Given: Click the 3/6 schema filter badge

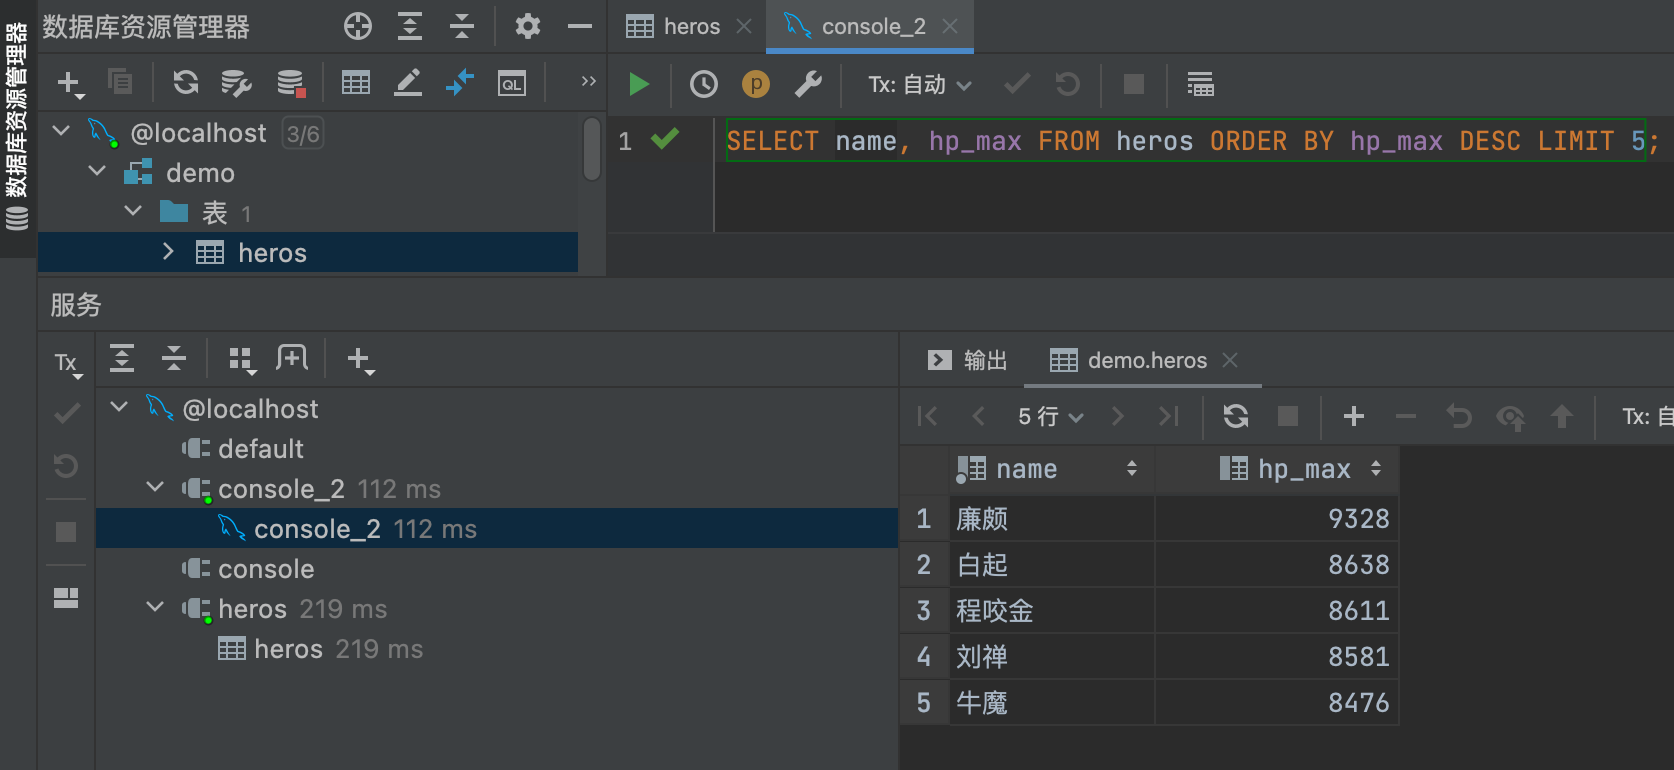Looking at the screenshot, I should point(303,133).
